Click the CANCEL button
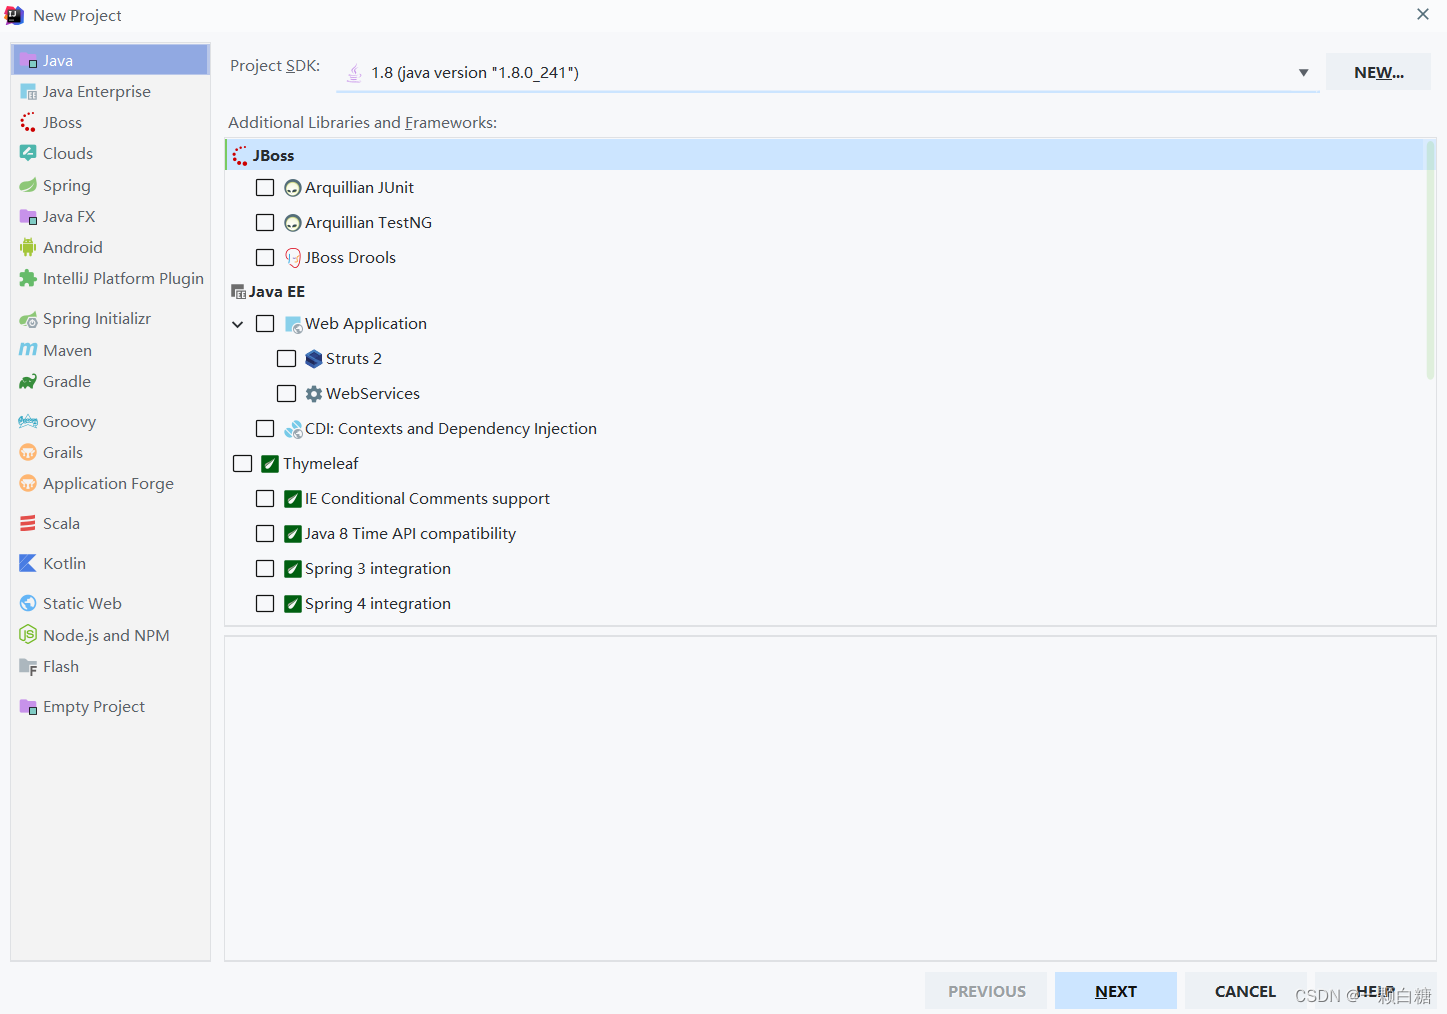Image resolution: width=1447 pixels, height=1014 pixels. pos(1245,991)
